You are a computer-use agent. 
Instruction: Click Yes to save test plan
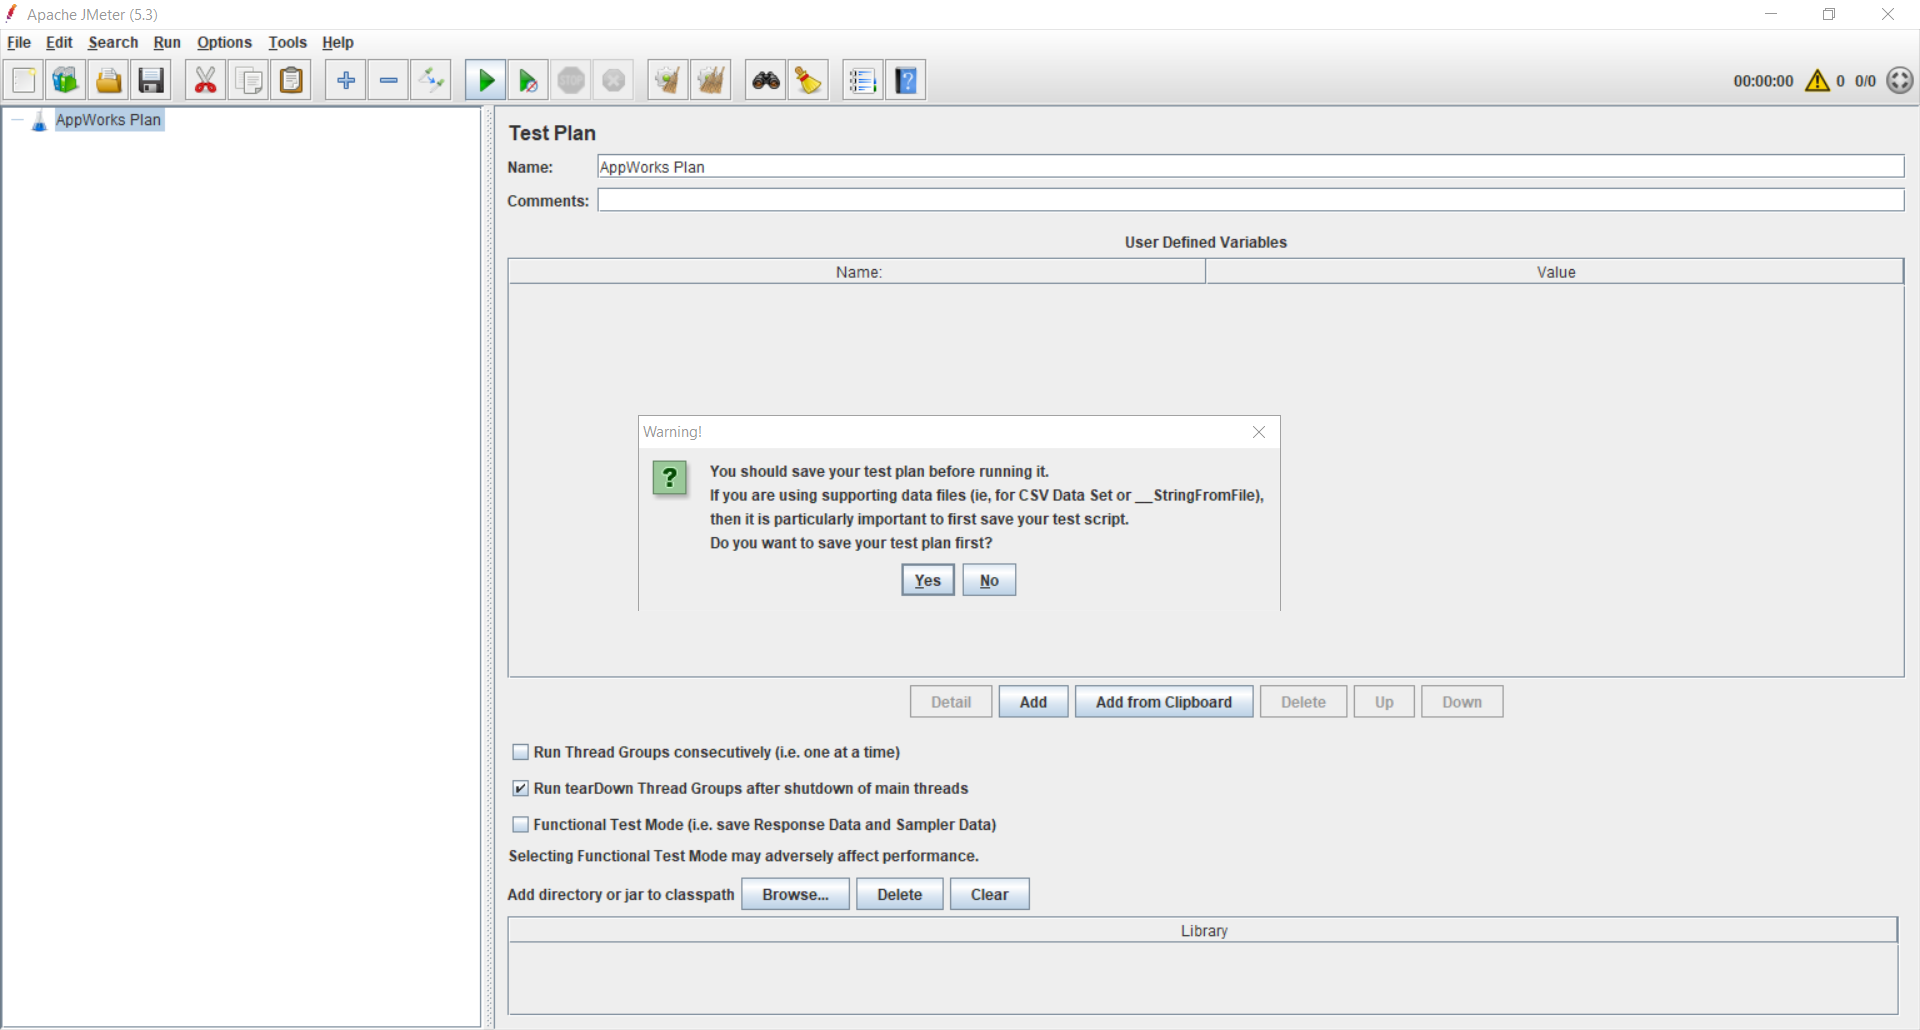927,580
